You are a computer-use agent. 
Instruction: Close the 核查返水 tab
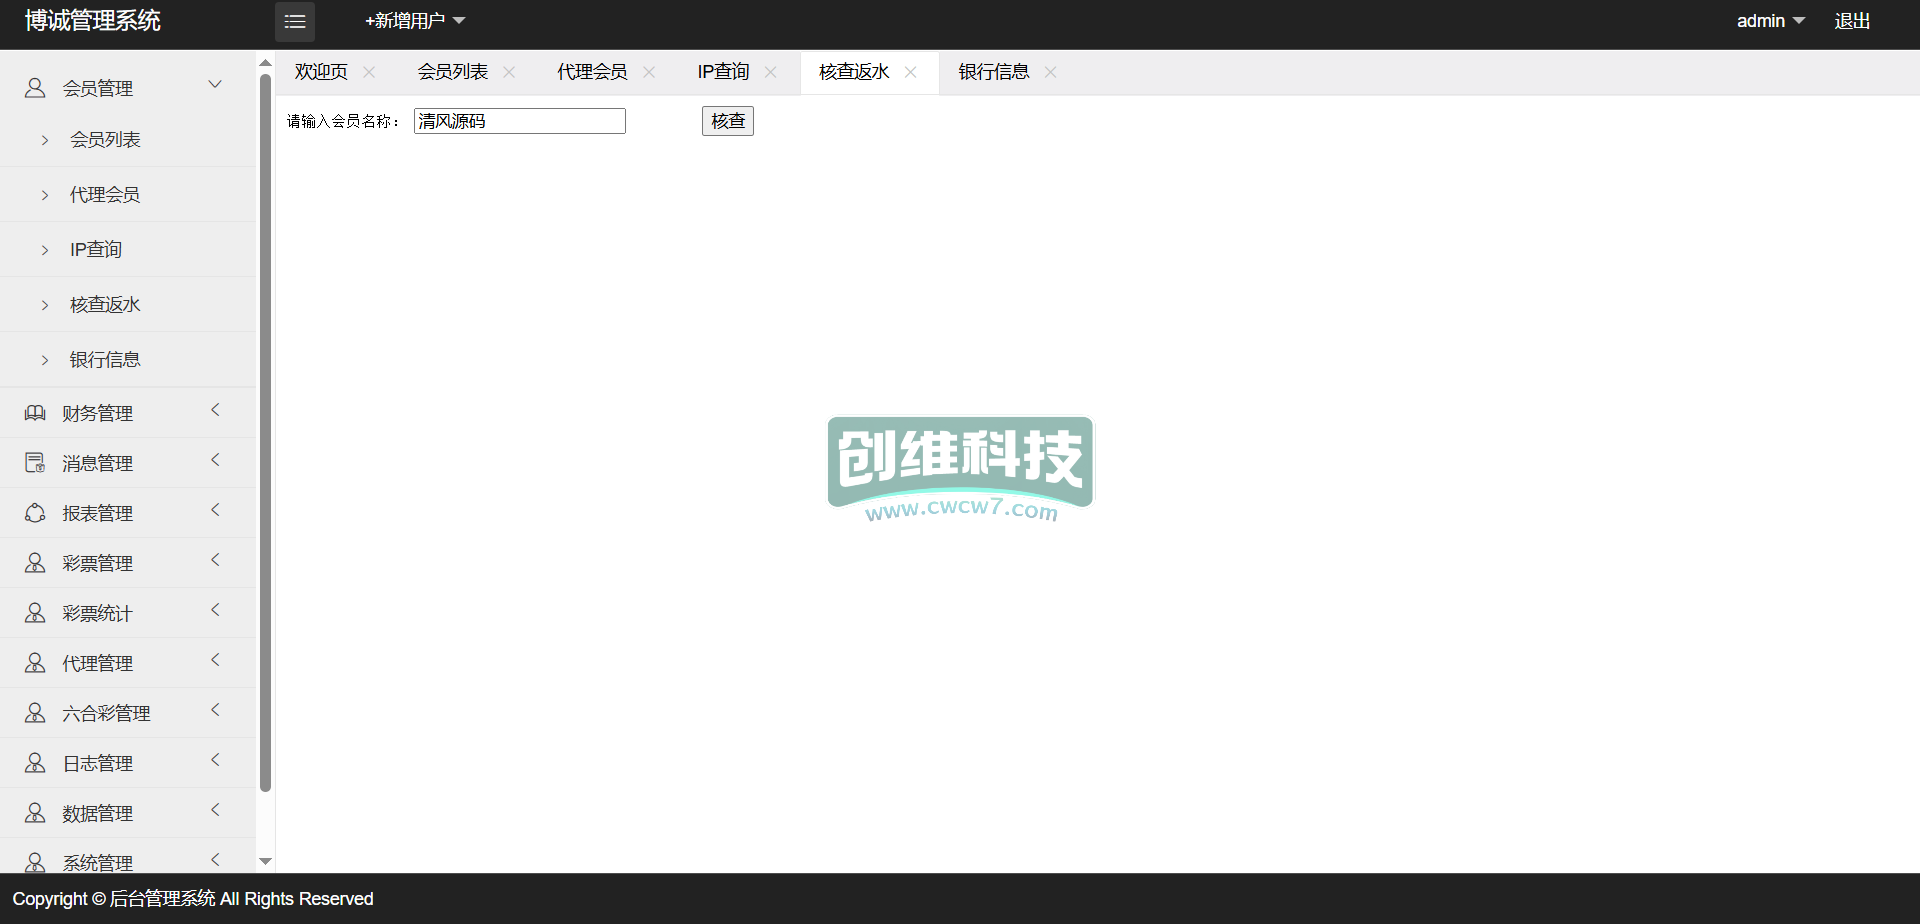tap(910, 72)
